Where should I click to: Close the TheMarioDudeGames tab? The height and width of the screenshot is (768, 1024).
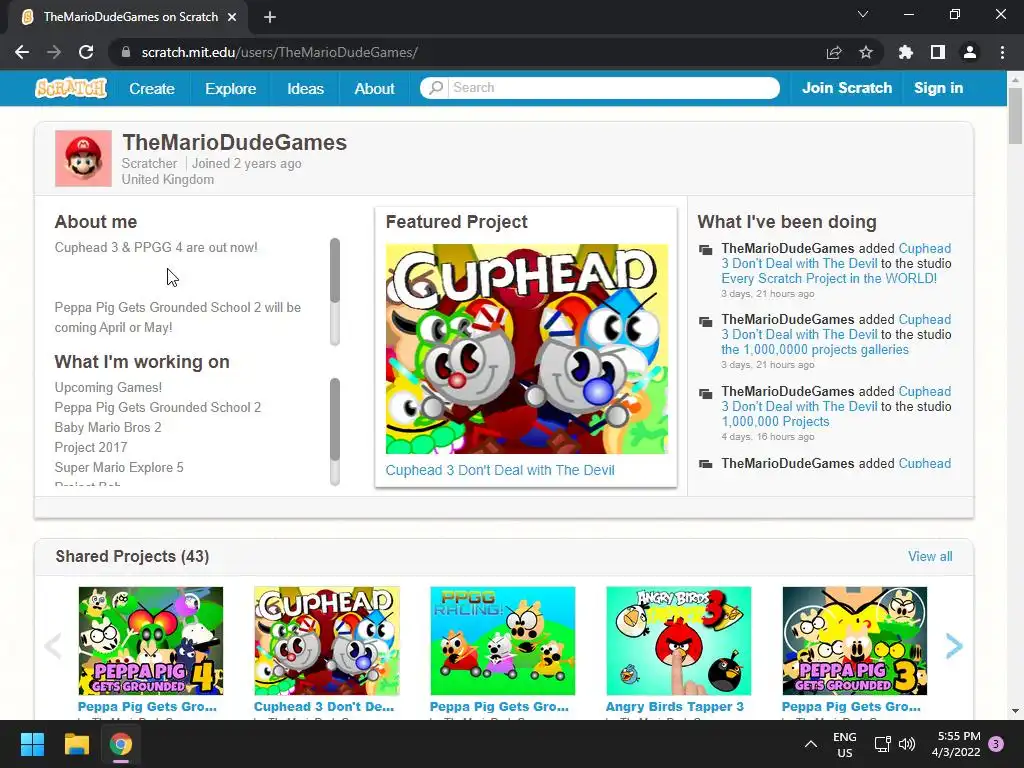232,17
